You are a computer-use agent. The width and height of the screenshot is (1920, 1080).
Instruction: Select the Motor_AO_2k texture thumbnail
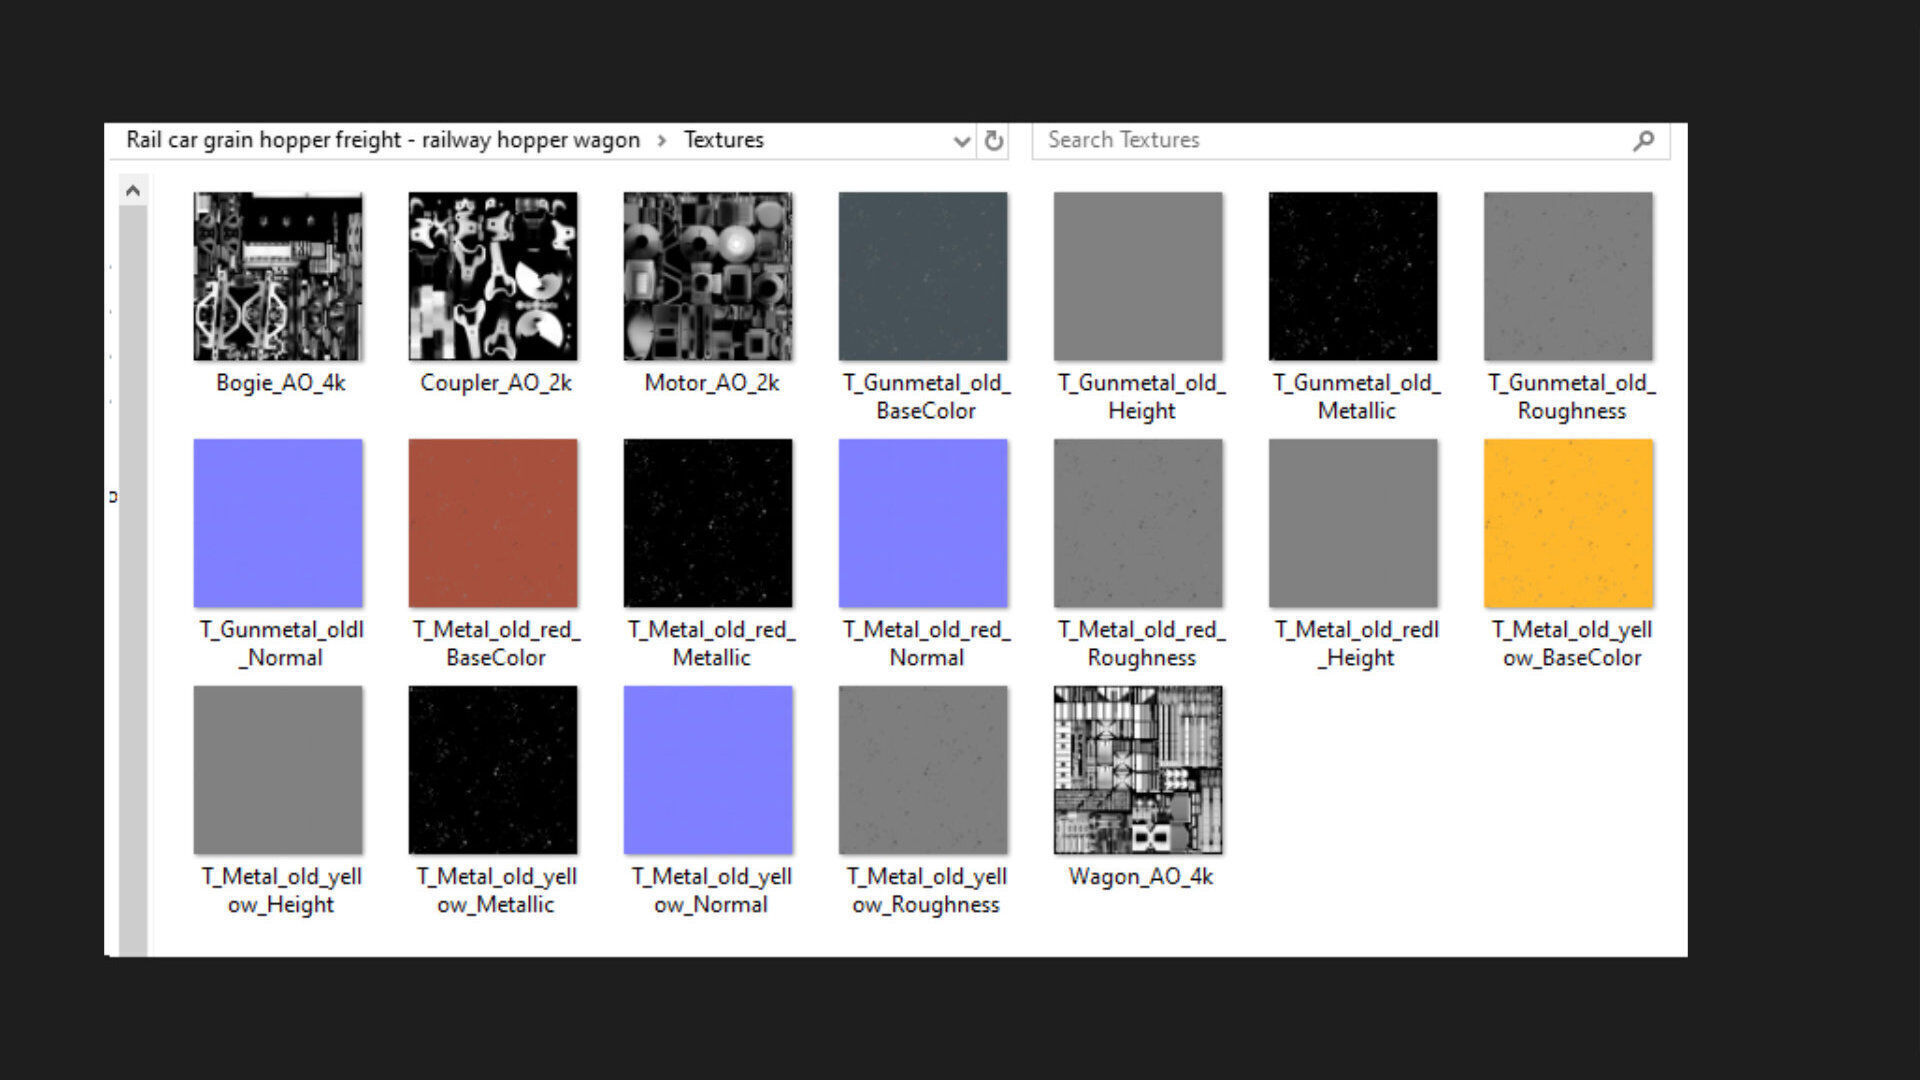click(708, 277)
